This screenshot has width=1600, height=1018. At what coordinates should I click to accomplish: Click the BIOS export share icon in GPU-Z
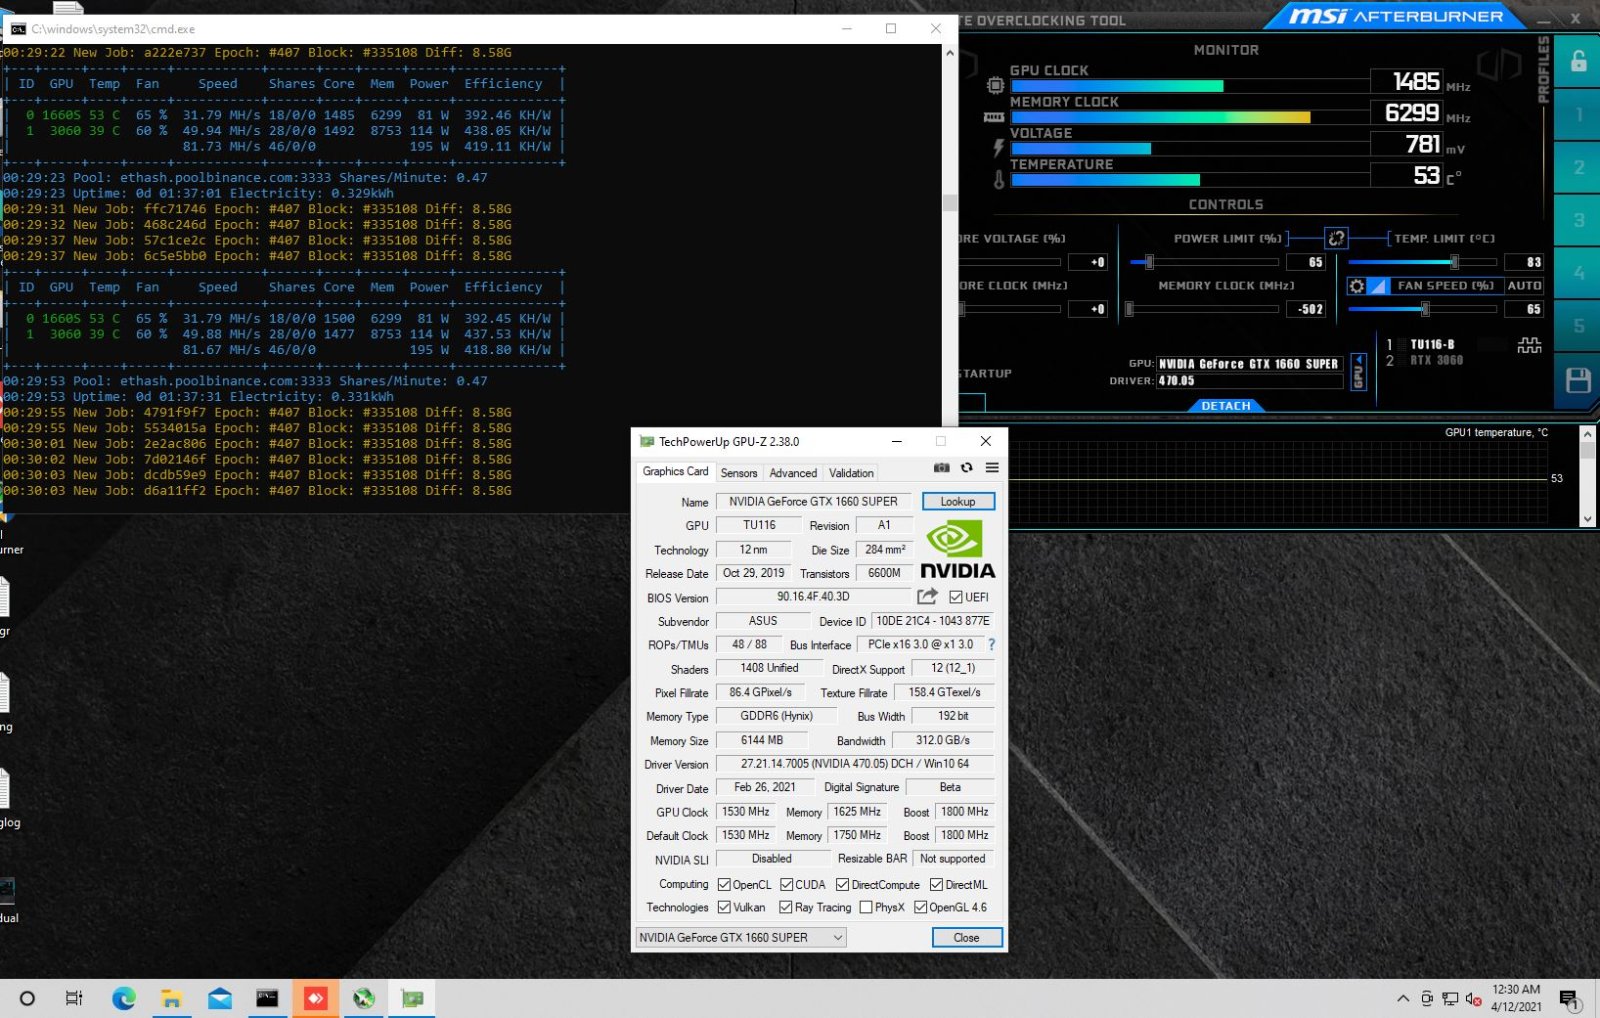927,596
